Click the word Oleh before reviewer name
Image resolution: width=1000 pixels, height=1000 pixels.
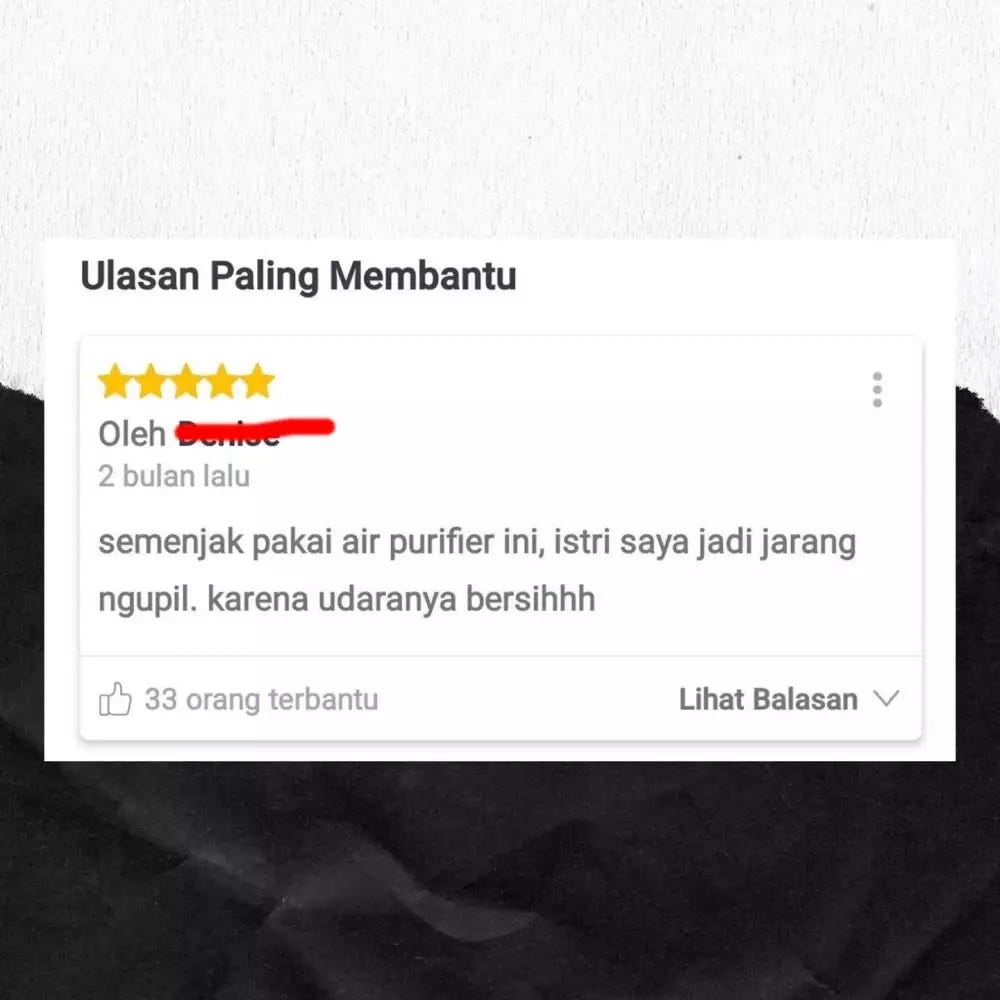pos(132,434)
